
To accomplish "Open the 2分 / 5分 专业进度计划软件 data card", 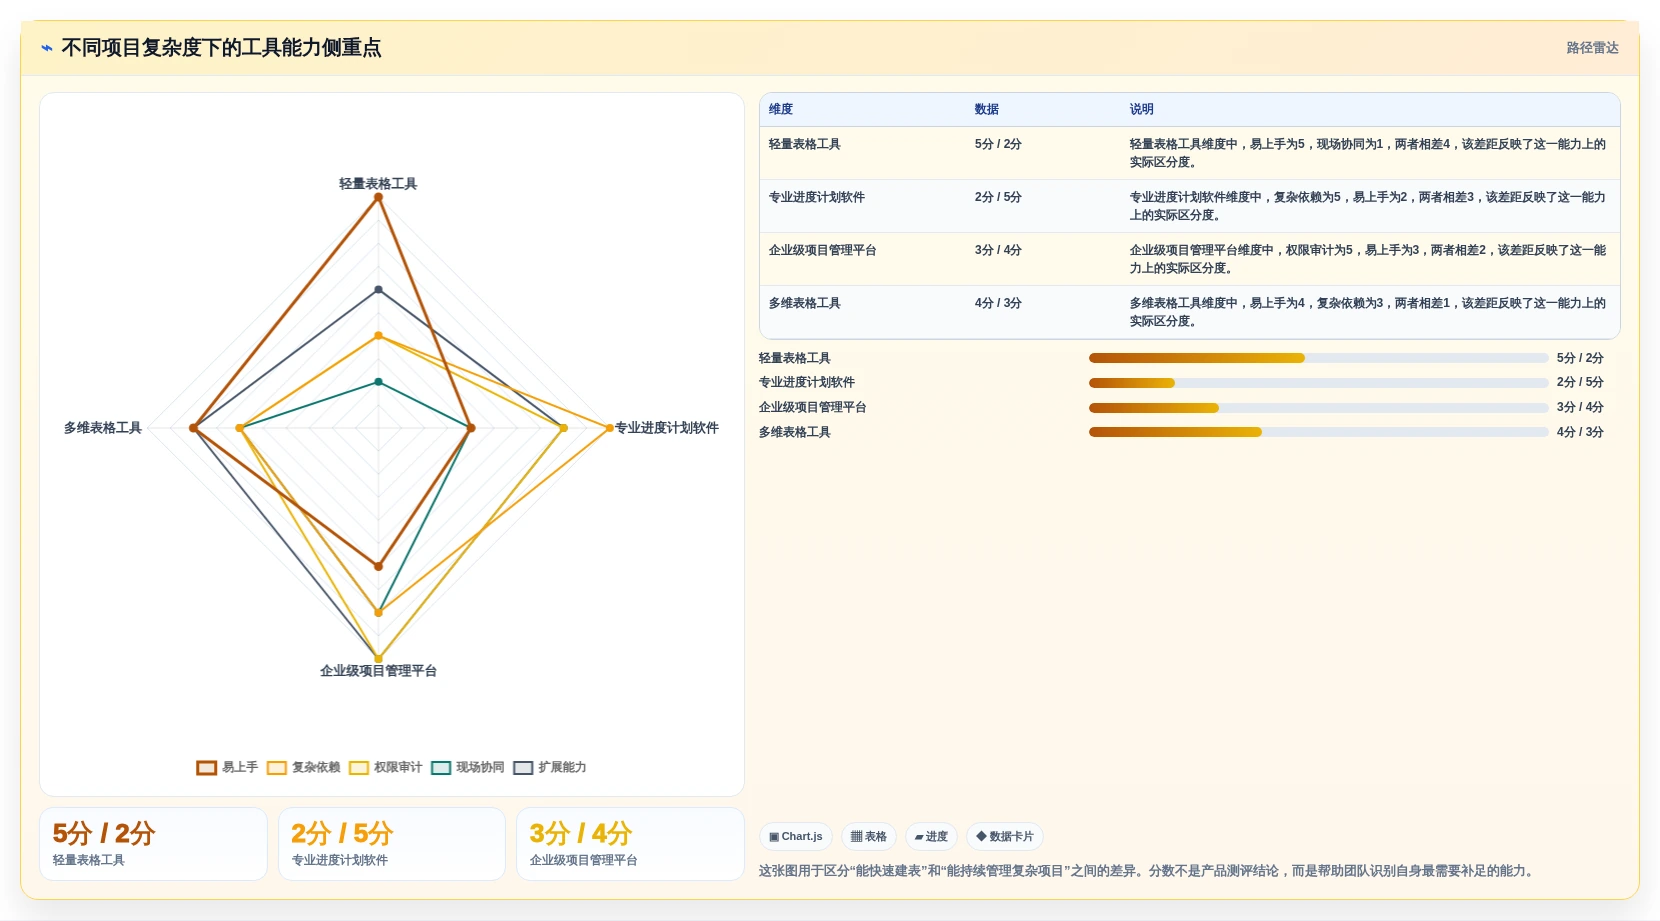I will [392, 844].
